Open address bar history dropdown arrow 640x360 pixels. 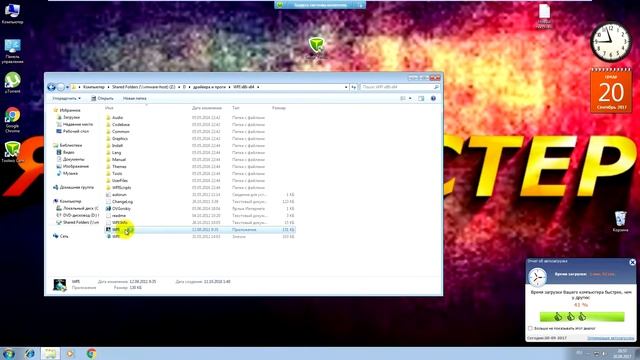(346, 87)
